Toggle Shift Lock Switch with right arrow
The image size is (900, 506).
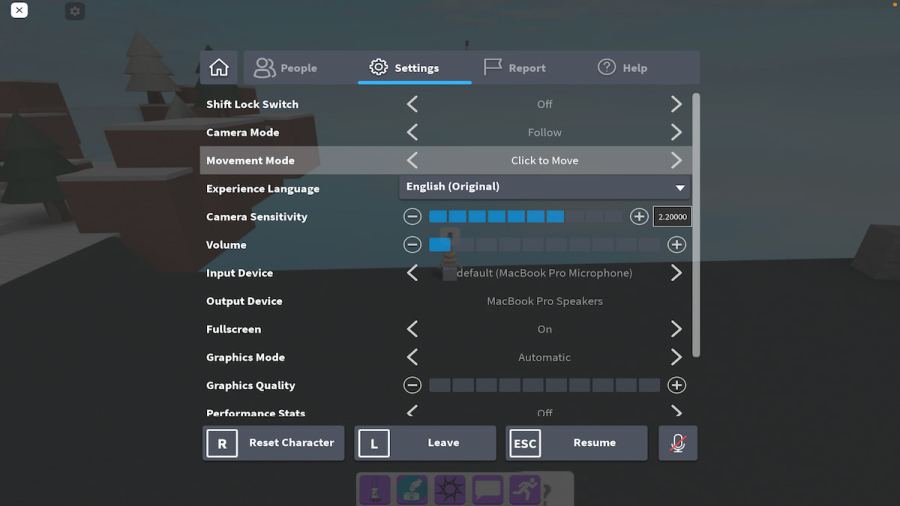point(677,104)
